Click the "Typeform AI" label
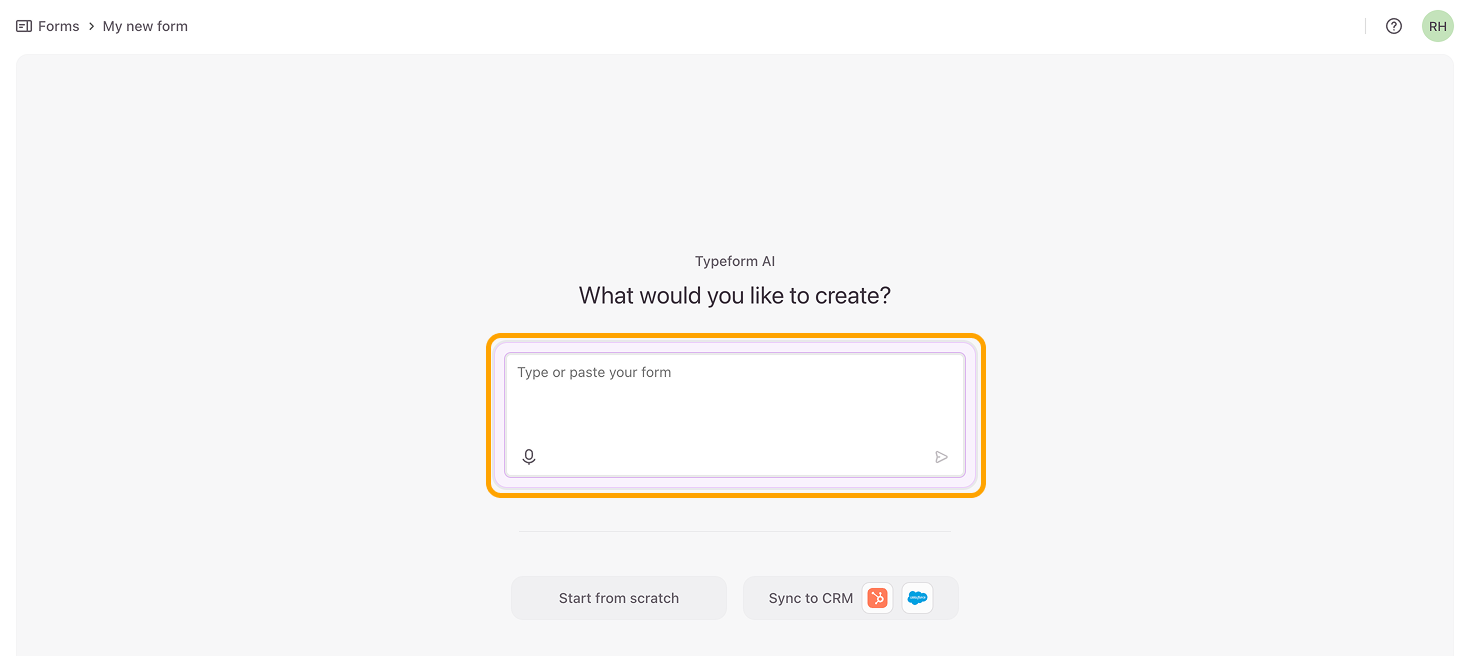The image size is (1470, 656). click(x=735, y=261)
